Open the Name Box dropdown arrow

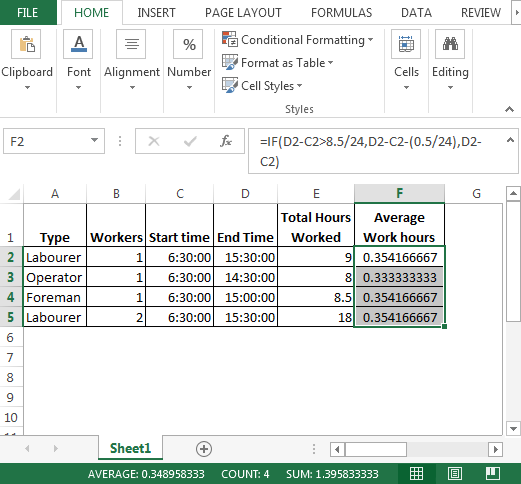(94, 140)
